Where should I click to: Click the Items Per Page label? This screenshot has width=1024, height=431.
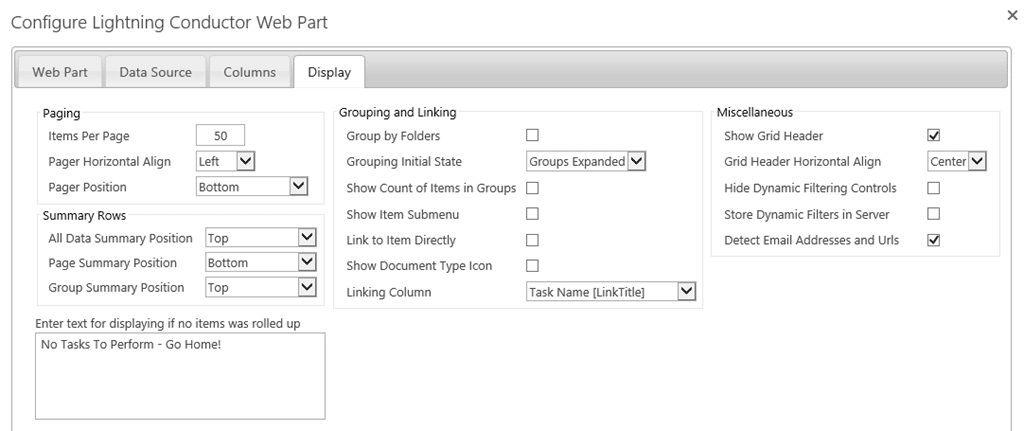pyautogui.click(x=89, y=136)
